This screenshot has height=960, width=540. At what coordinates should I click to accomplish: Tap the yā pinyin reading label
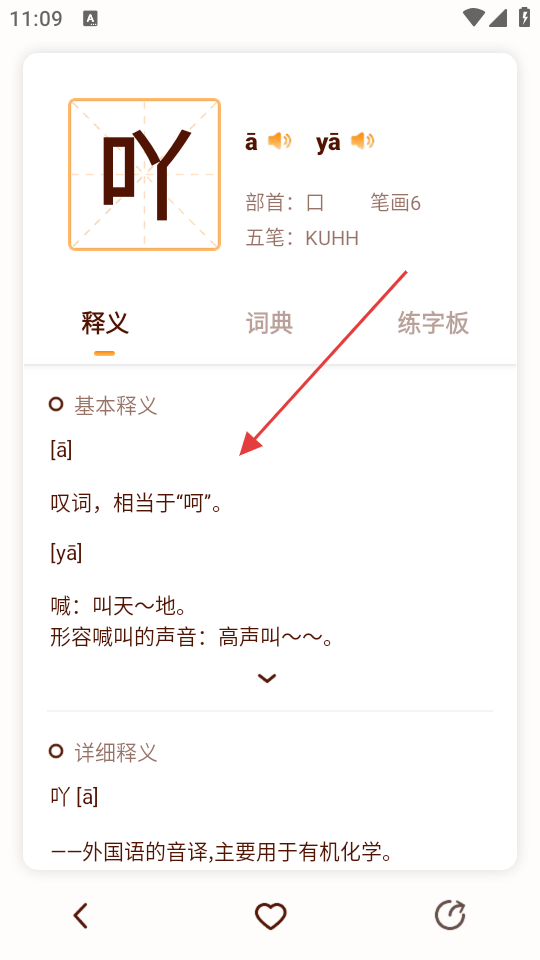(x=328, y=143)
